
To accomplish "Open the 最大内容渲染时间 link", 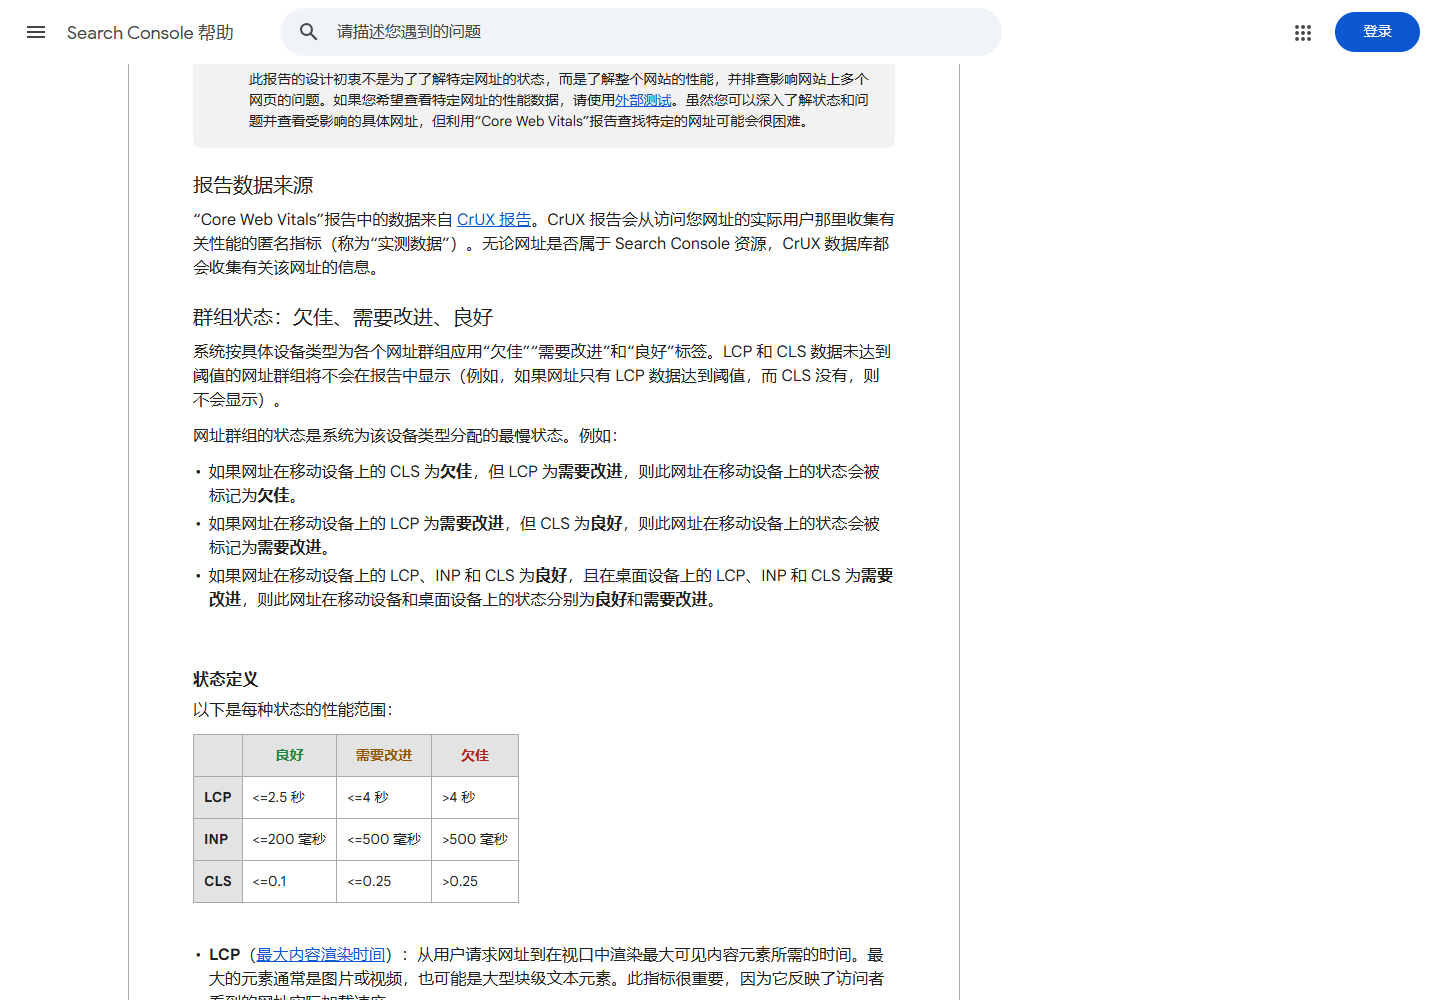I will pyautogui.click(x=321, y=955).
